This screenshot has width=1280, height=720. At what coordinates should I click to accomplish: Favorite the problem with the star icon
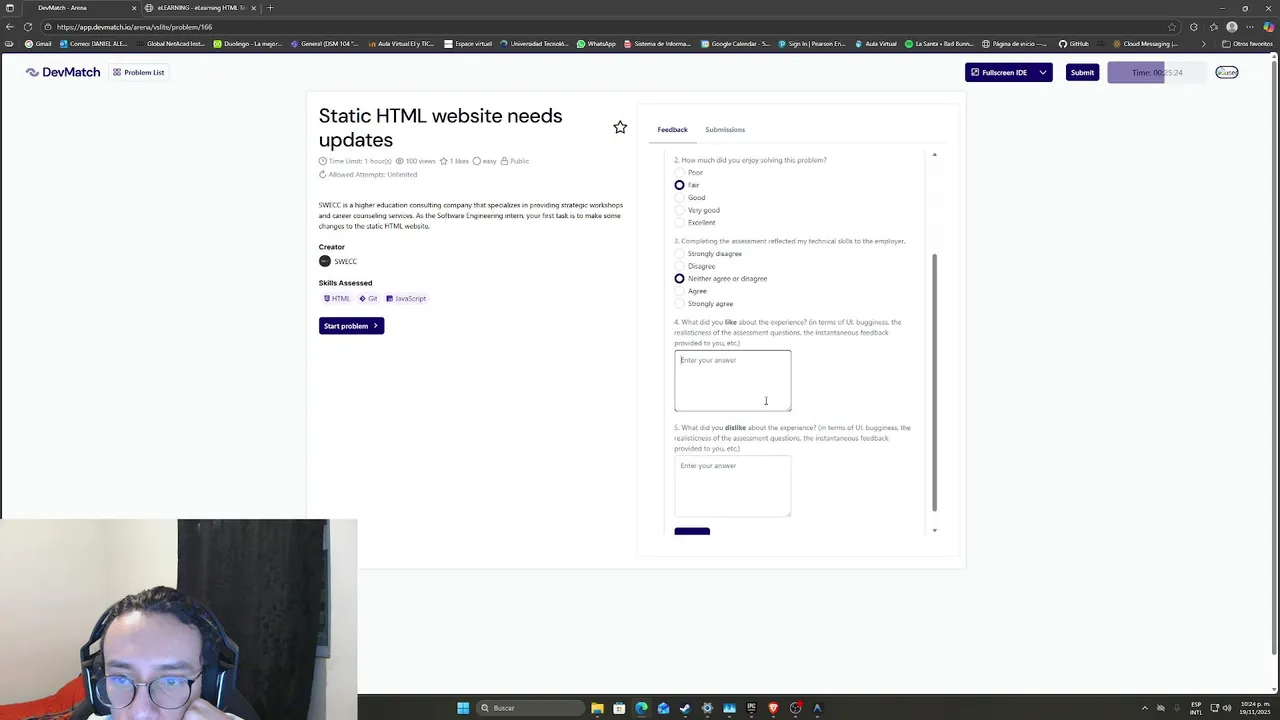(620, 127)
